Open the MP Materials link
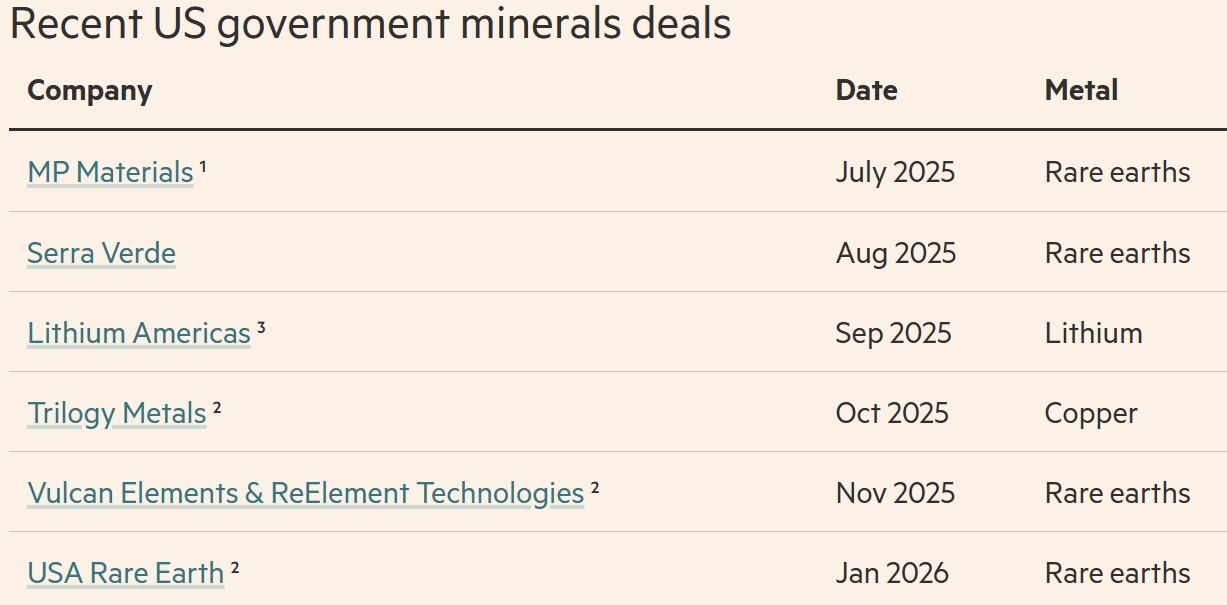 pos(110,173)
